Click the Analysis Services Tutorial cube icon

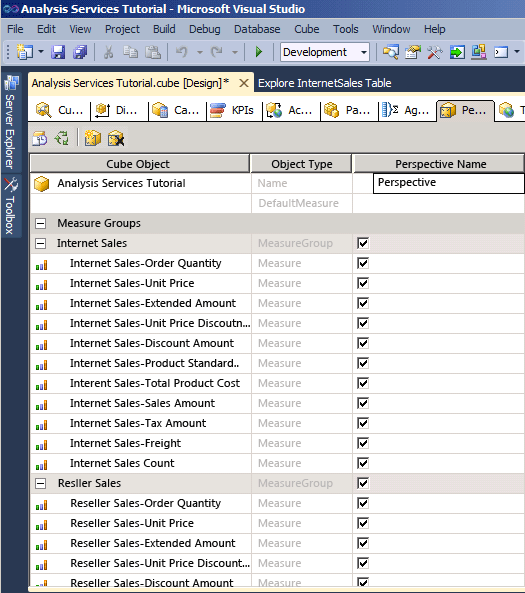tap(42, 184)
